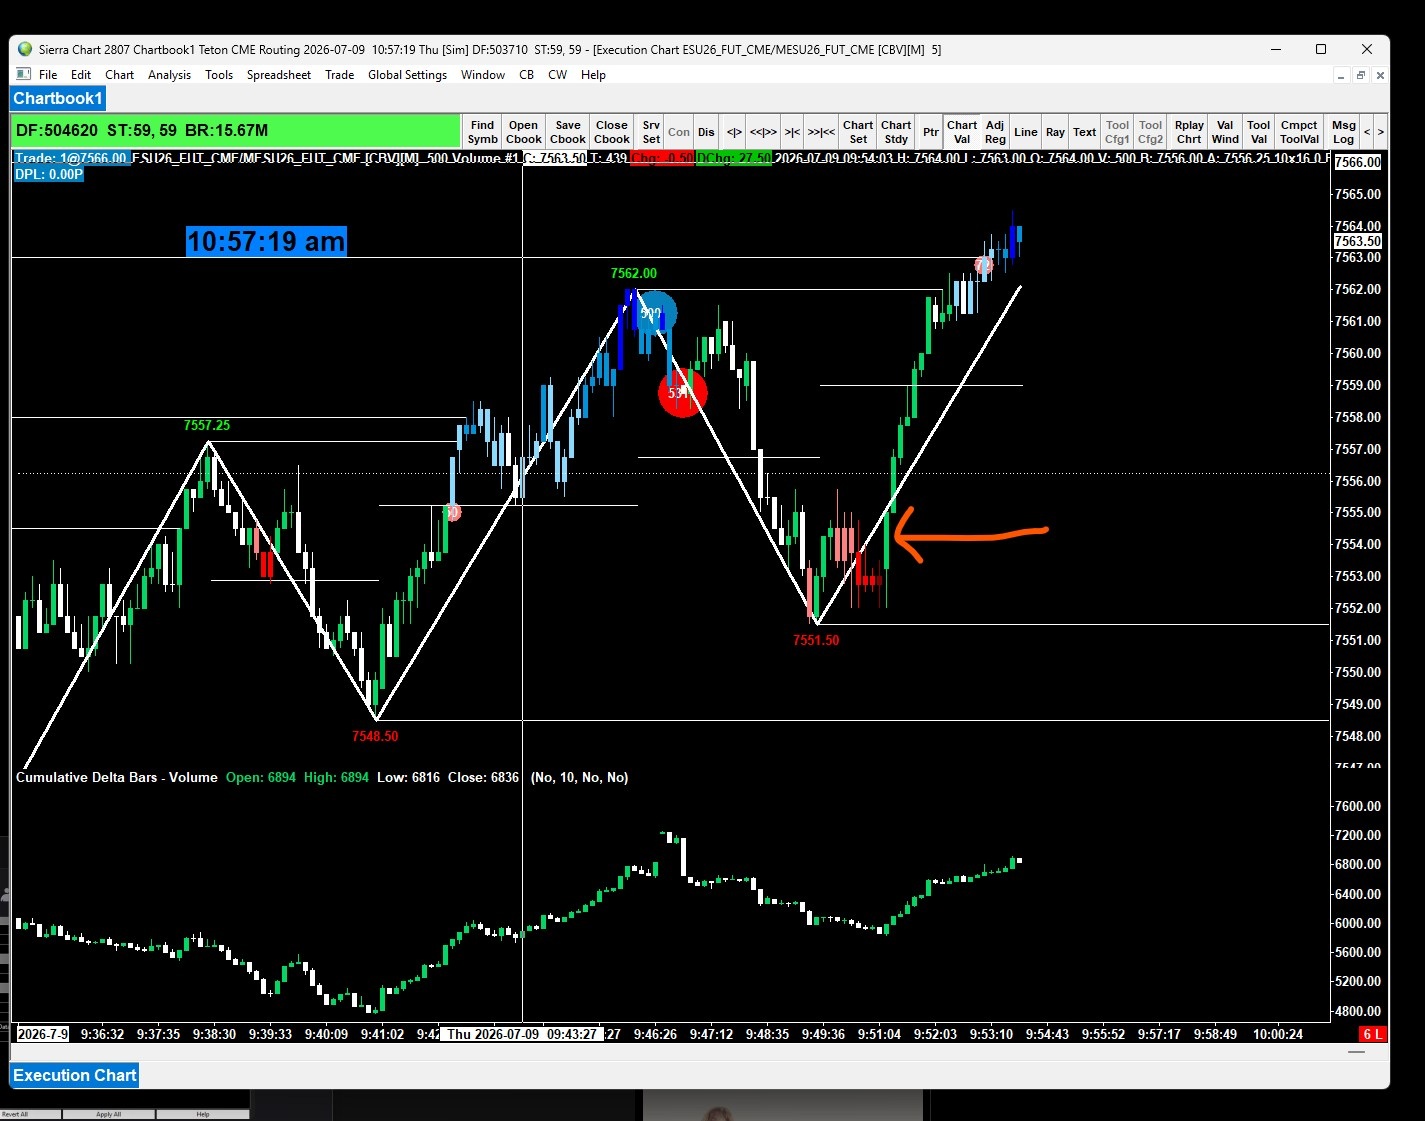This screenshot has width=1425, height=1121.
Task: Open the Analysis menu
Action: point(169,75)
